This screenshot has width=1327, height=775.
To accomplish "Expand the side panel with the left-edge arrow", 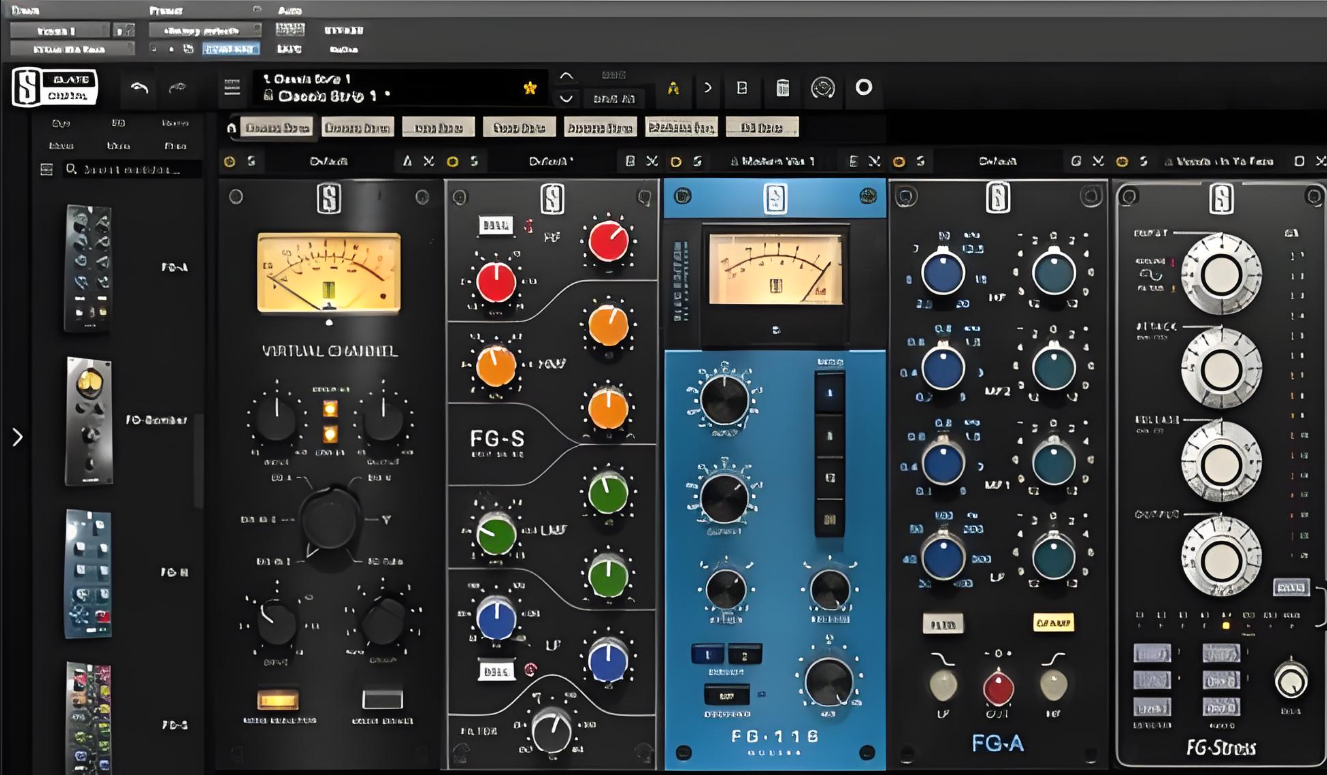I will (x=16, y=437).
